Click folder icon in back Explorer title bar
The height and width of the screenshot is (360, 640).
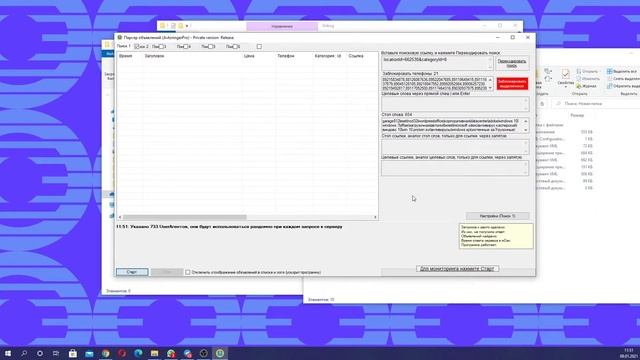click(x=162, y=26)
